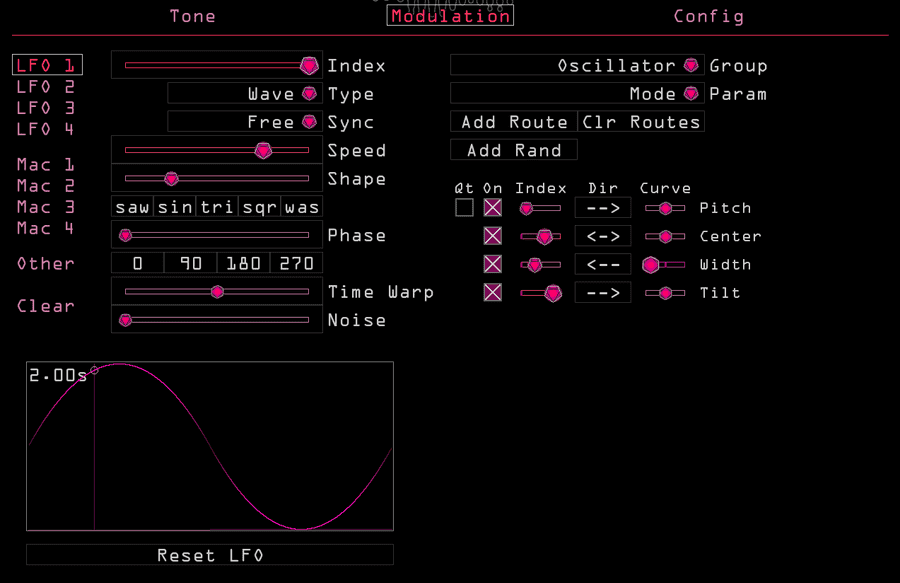Click Center route Index slider

click(x=540, y=236)
